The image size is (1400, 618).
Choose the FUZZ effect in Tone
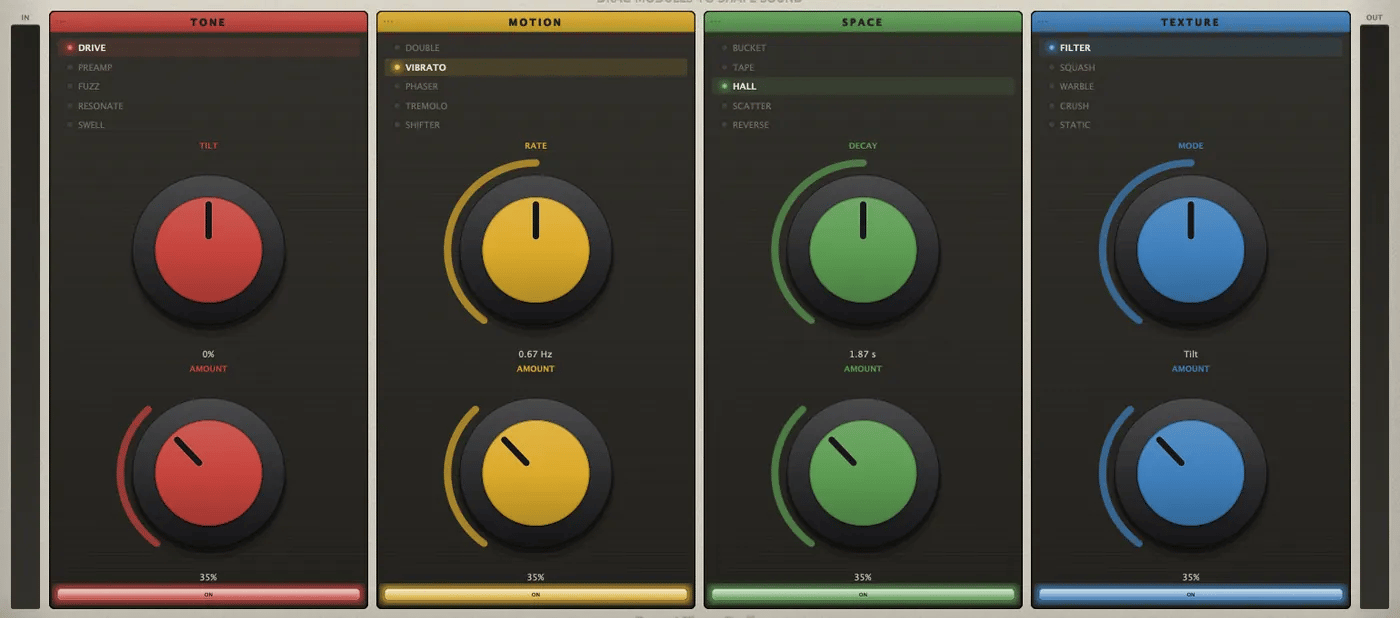tap(208, 86)
